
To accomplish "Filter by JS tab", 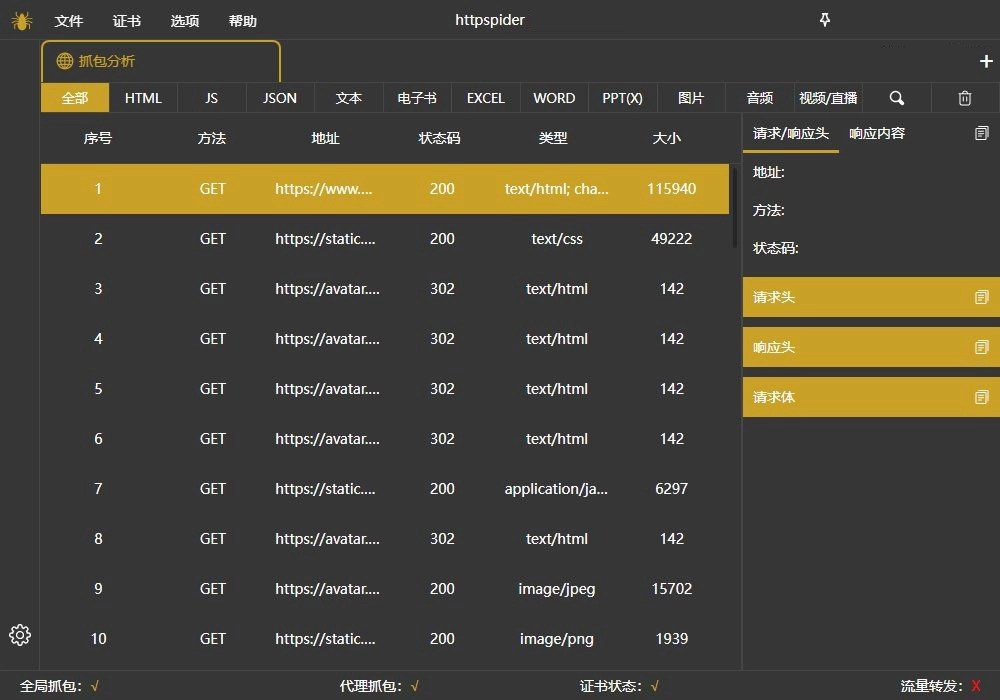I will click(x=212, y=98).
